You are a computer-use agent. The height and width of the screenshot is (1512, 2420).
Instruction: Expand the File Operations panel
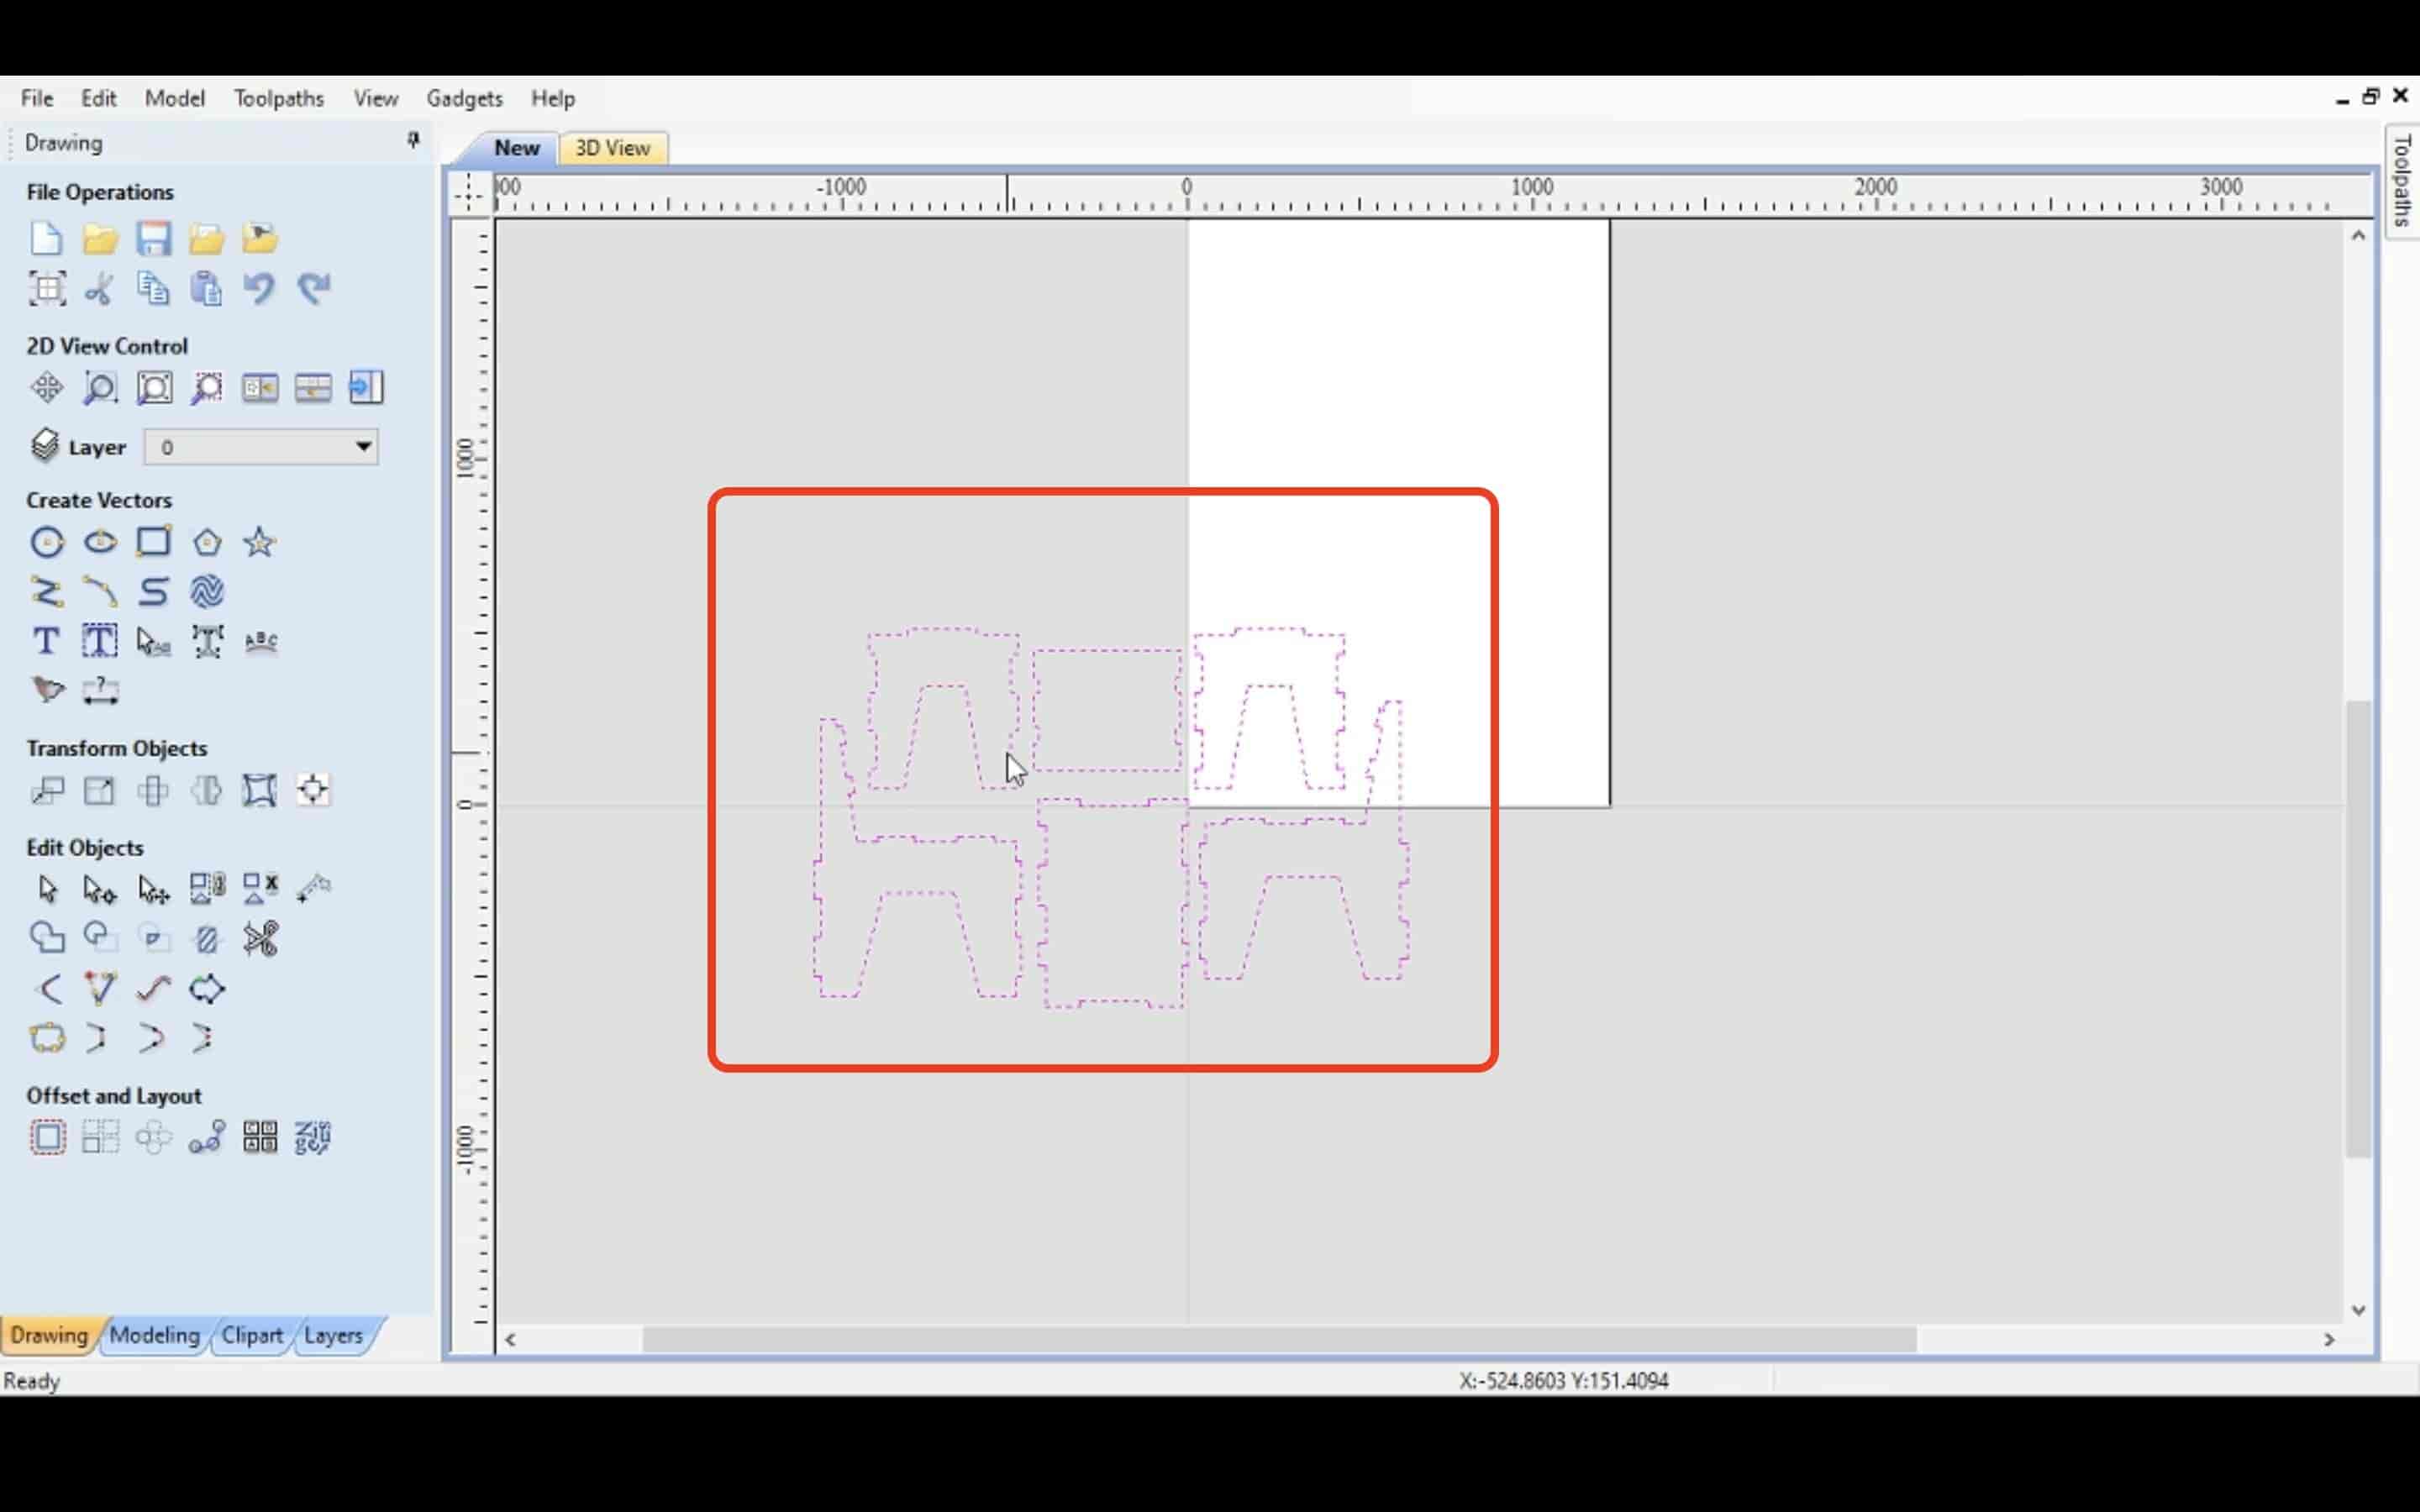point(99,190)
